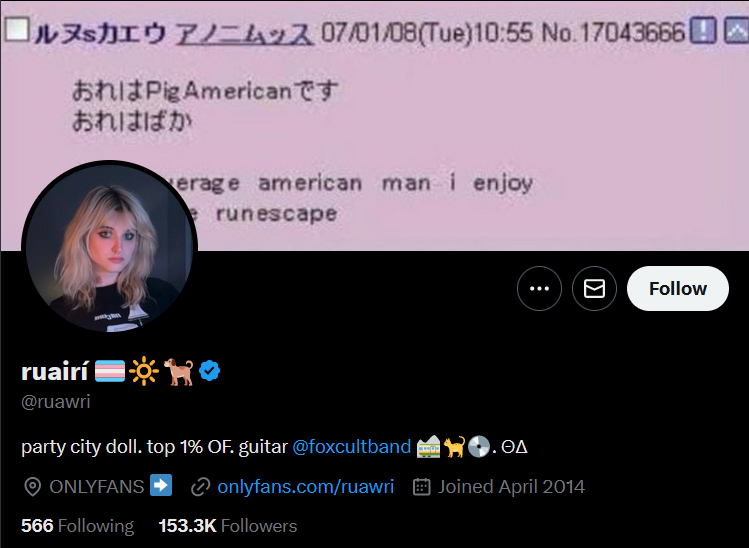Screen dimensions: 749x548
Task: Click the chain link icon beside the URL
Action: (200, 487)
